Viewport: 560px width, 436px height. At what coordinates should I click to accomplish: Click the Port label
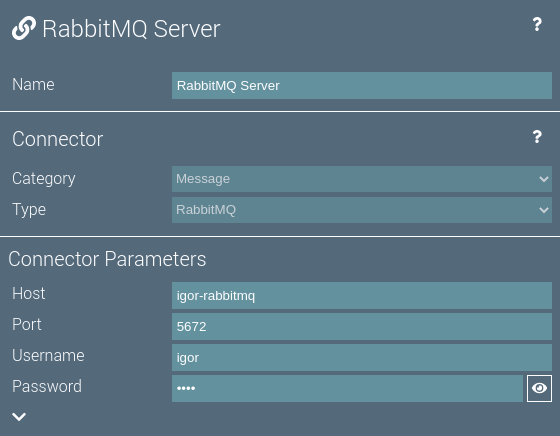(x=27, y=325)
